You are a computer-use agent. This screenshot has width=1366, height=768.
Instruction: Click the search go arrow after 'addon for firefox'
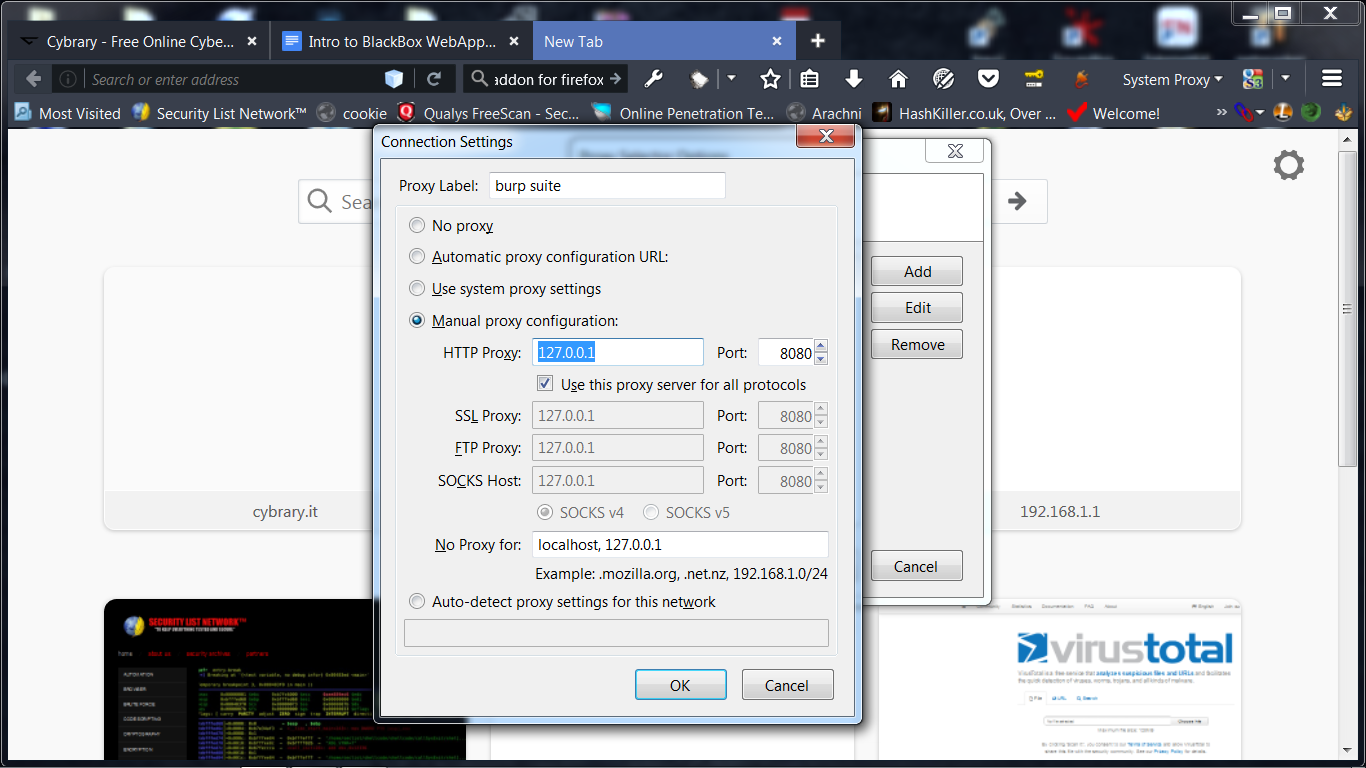615,79
